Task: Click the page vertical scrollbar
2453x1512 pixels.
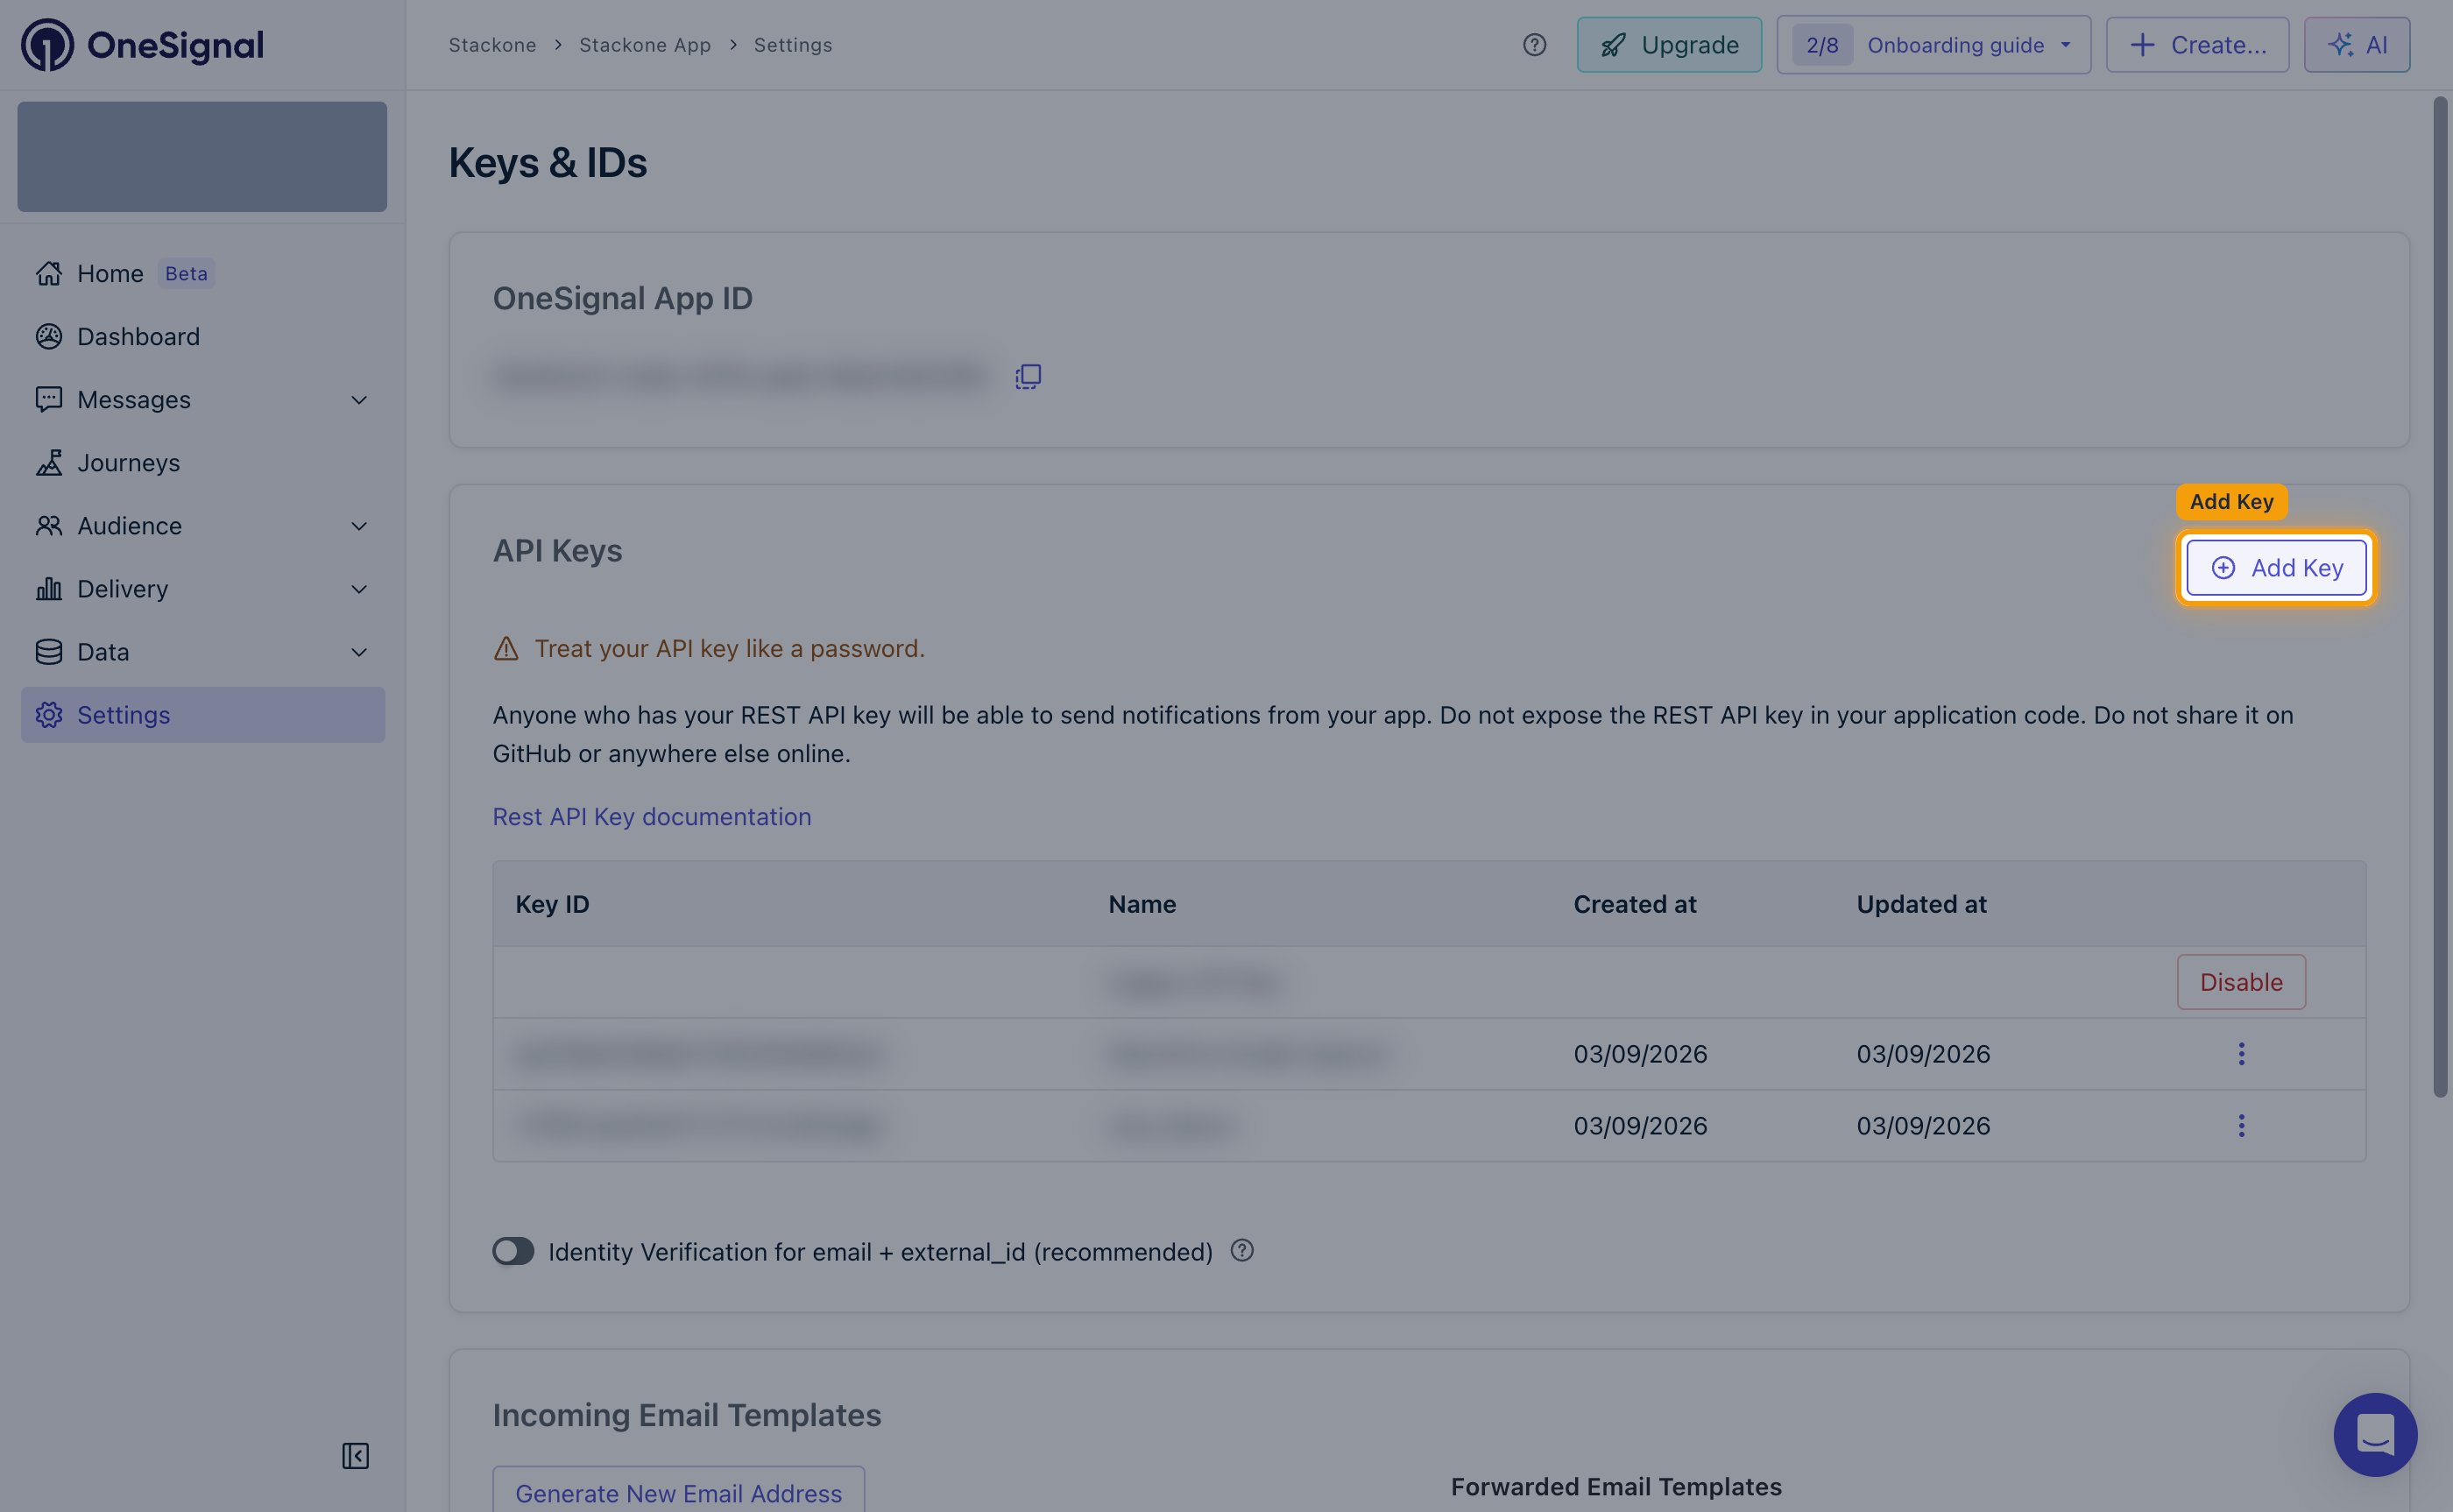Action: pyautogui.click(x=2440, y=597)
